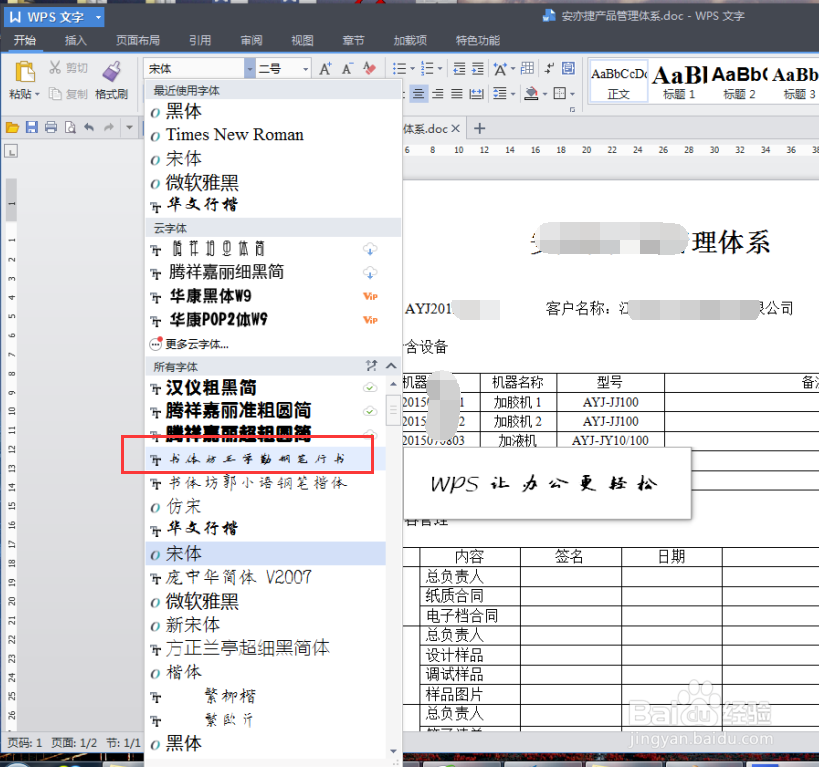Open the 插入 ribbon tab

75,40
